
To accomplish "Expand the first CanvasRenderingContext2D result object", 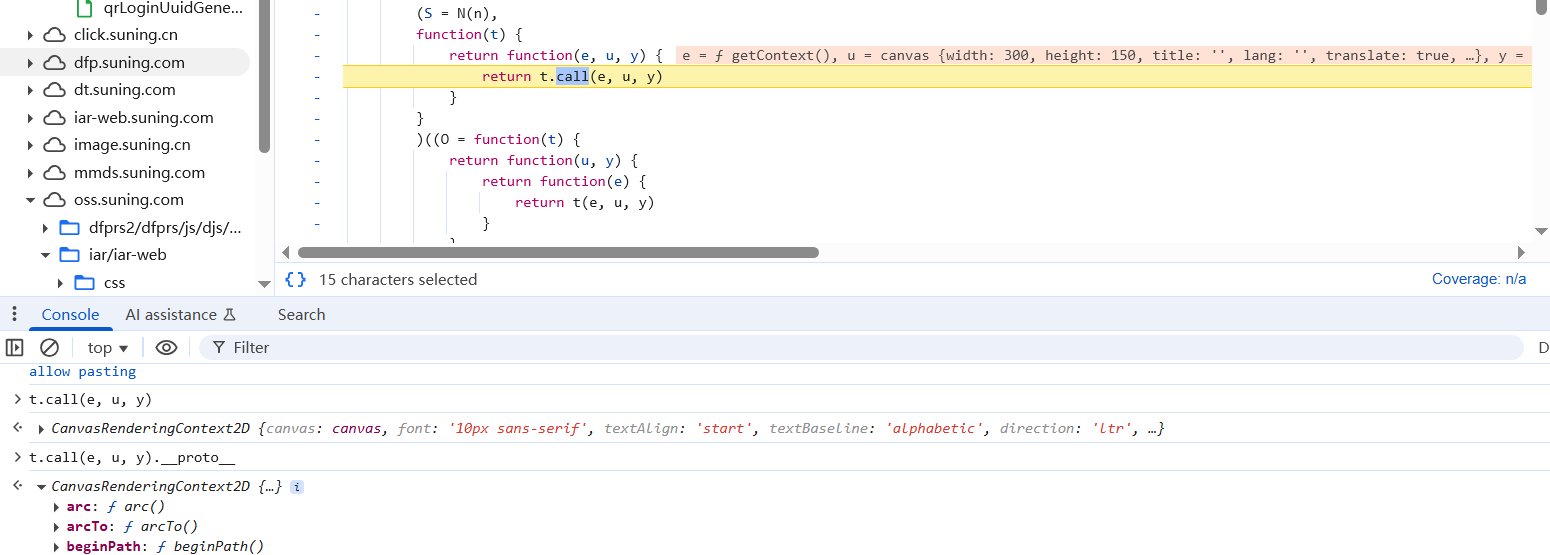I will (41, 429).
